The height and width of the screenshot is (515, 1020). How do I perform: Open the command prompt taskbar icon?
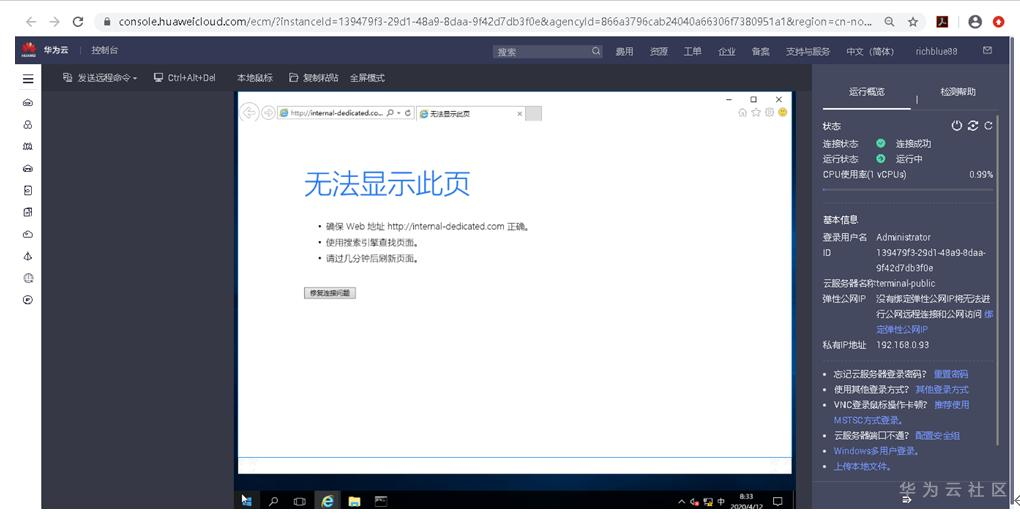[x=381, y=501]
